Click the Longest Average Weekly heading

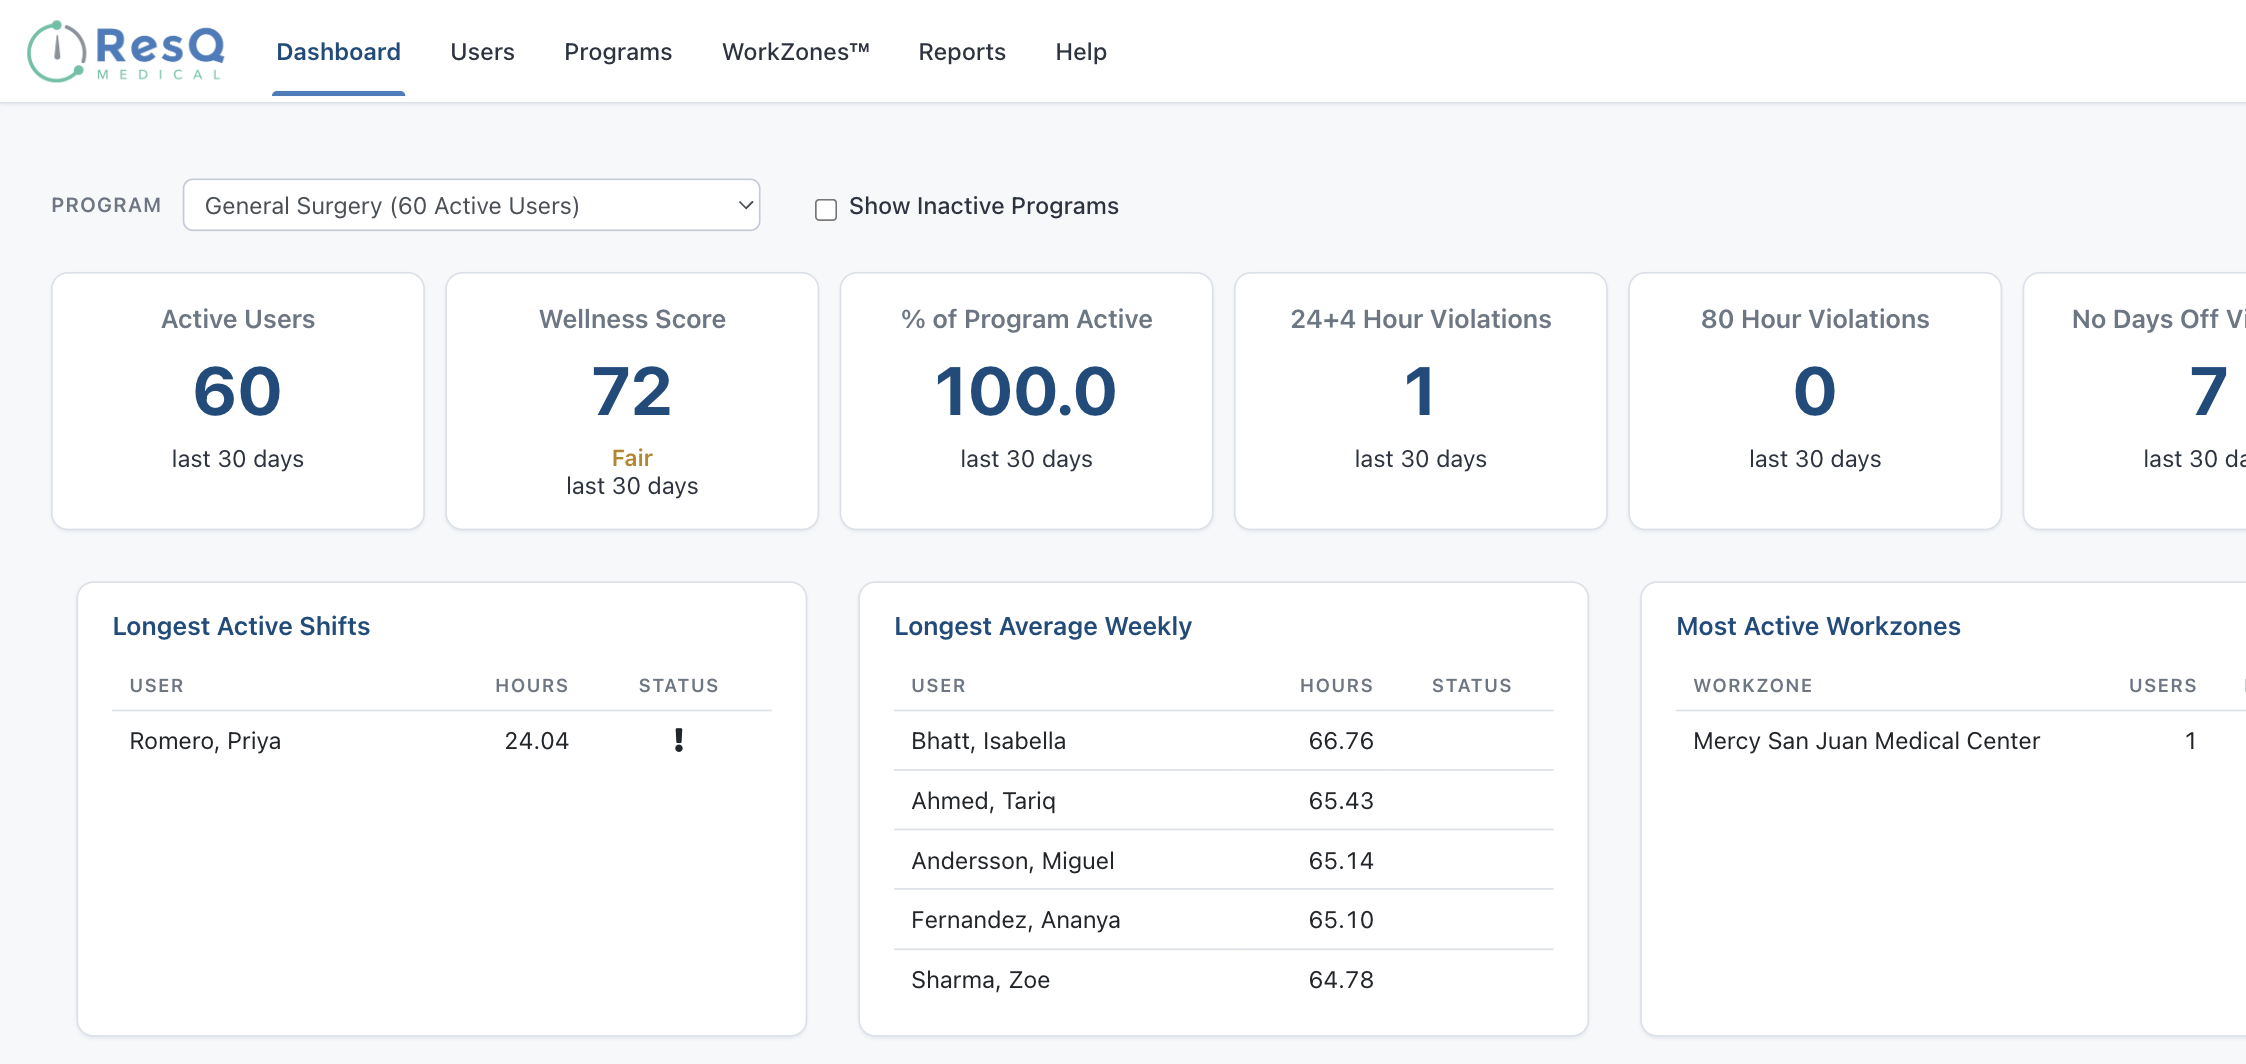1043,626
